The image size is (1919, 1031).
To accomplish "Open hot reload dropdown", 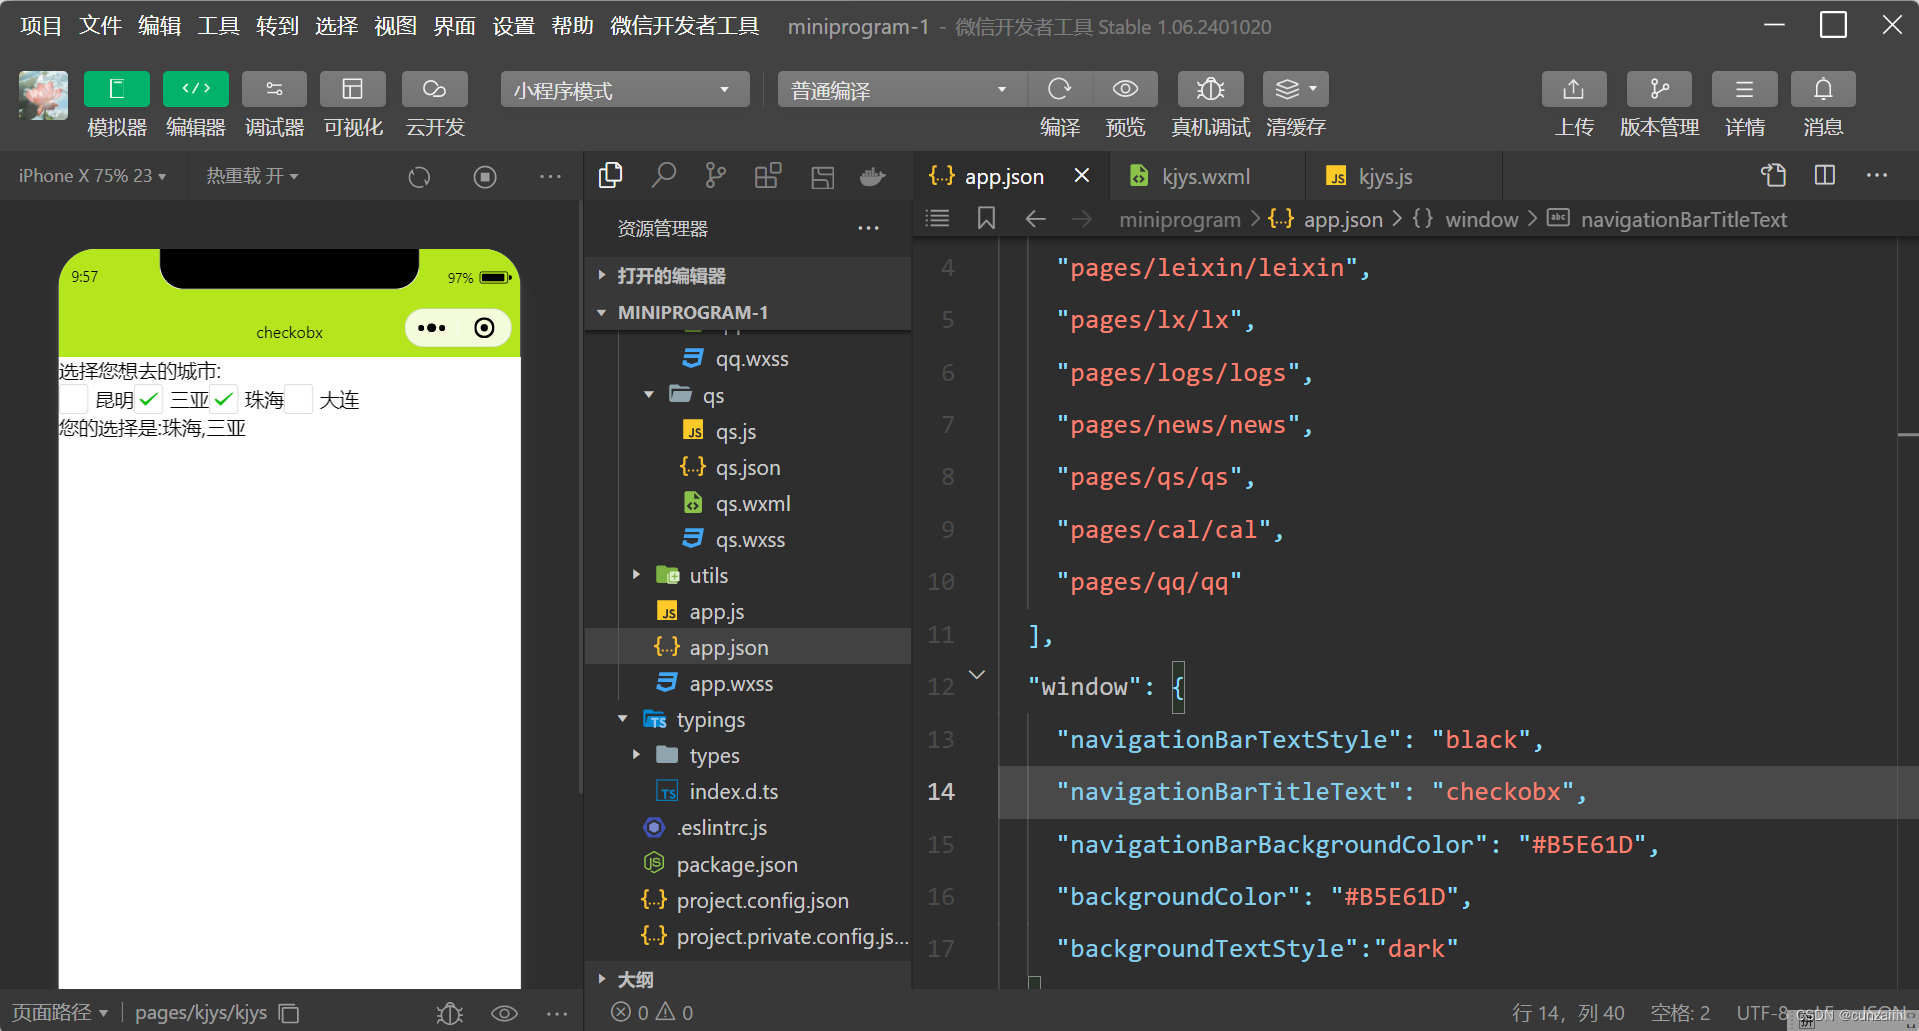I will tap(252, 176).
